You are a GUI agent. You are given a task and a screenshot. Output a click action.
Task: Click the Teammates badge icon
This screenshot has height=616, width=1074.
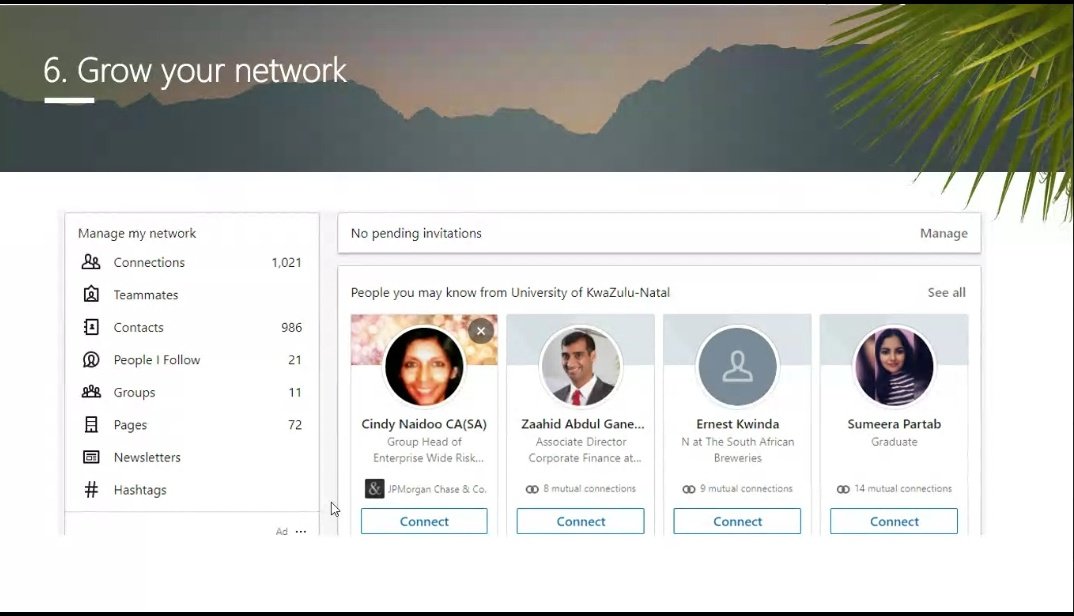[91, 294]
